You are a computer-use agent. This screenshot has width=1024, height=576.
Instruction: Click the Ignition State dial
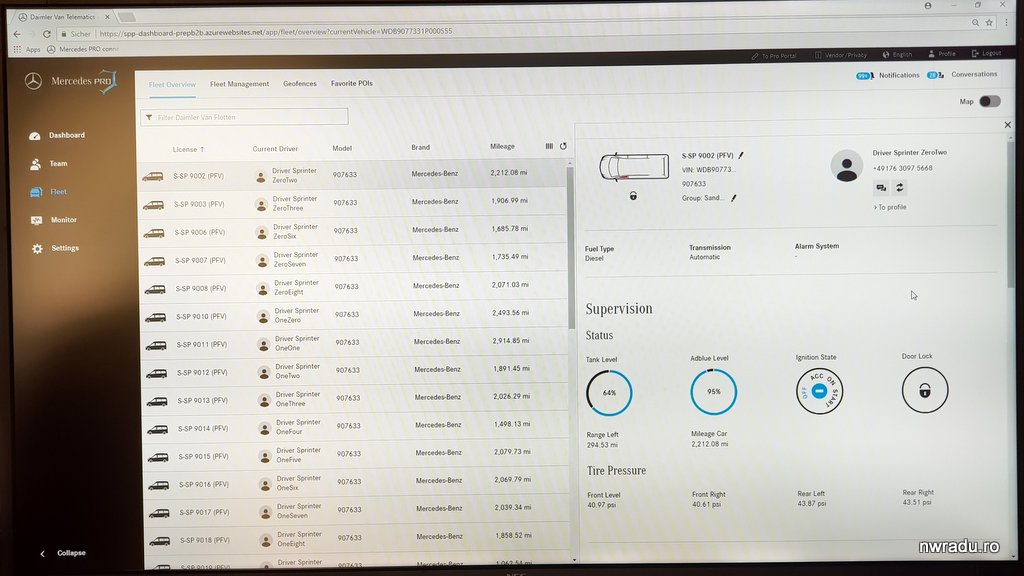click(x=819, y=391)
